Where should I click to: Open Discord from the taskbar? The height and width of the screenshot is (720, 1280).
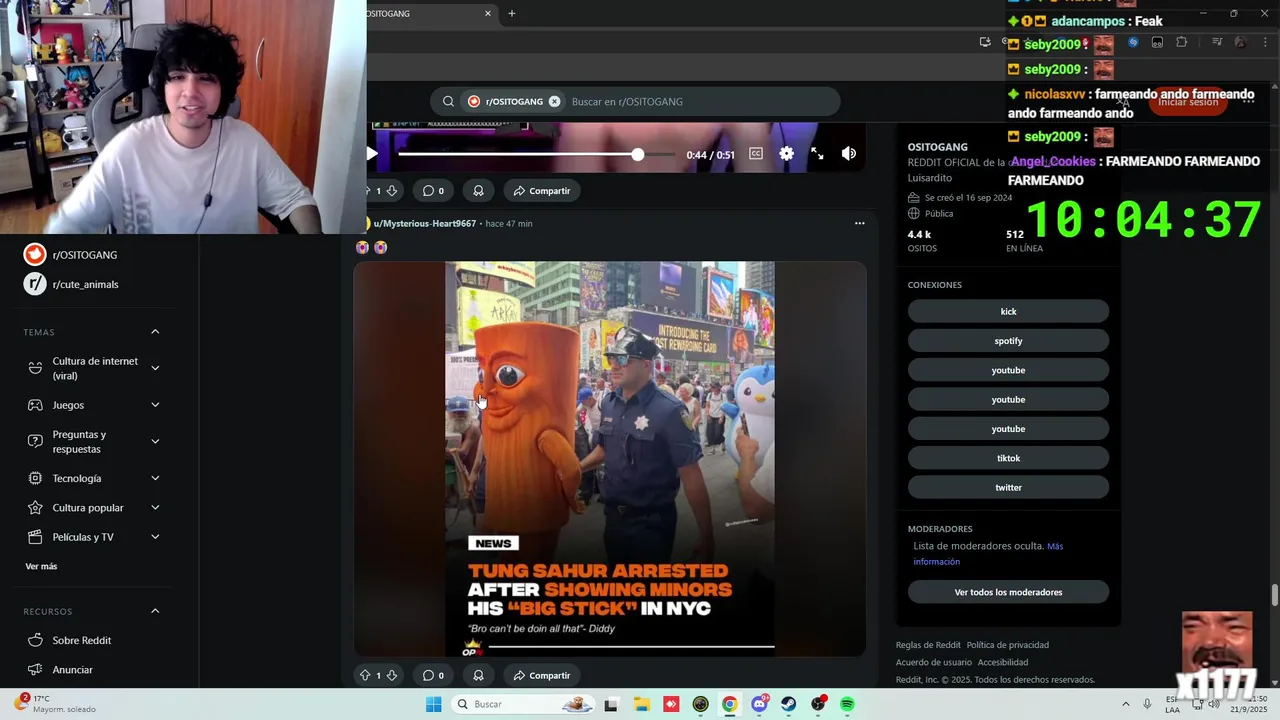(x=759, y=704)
